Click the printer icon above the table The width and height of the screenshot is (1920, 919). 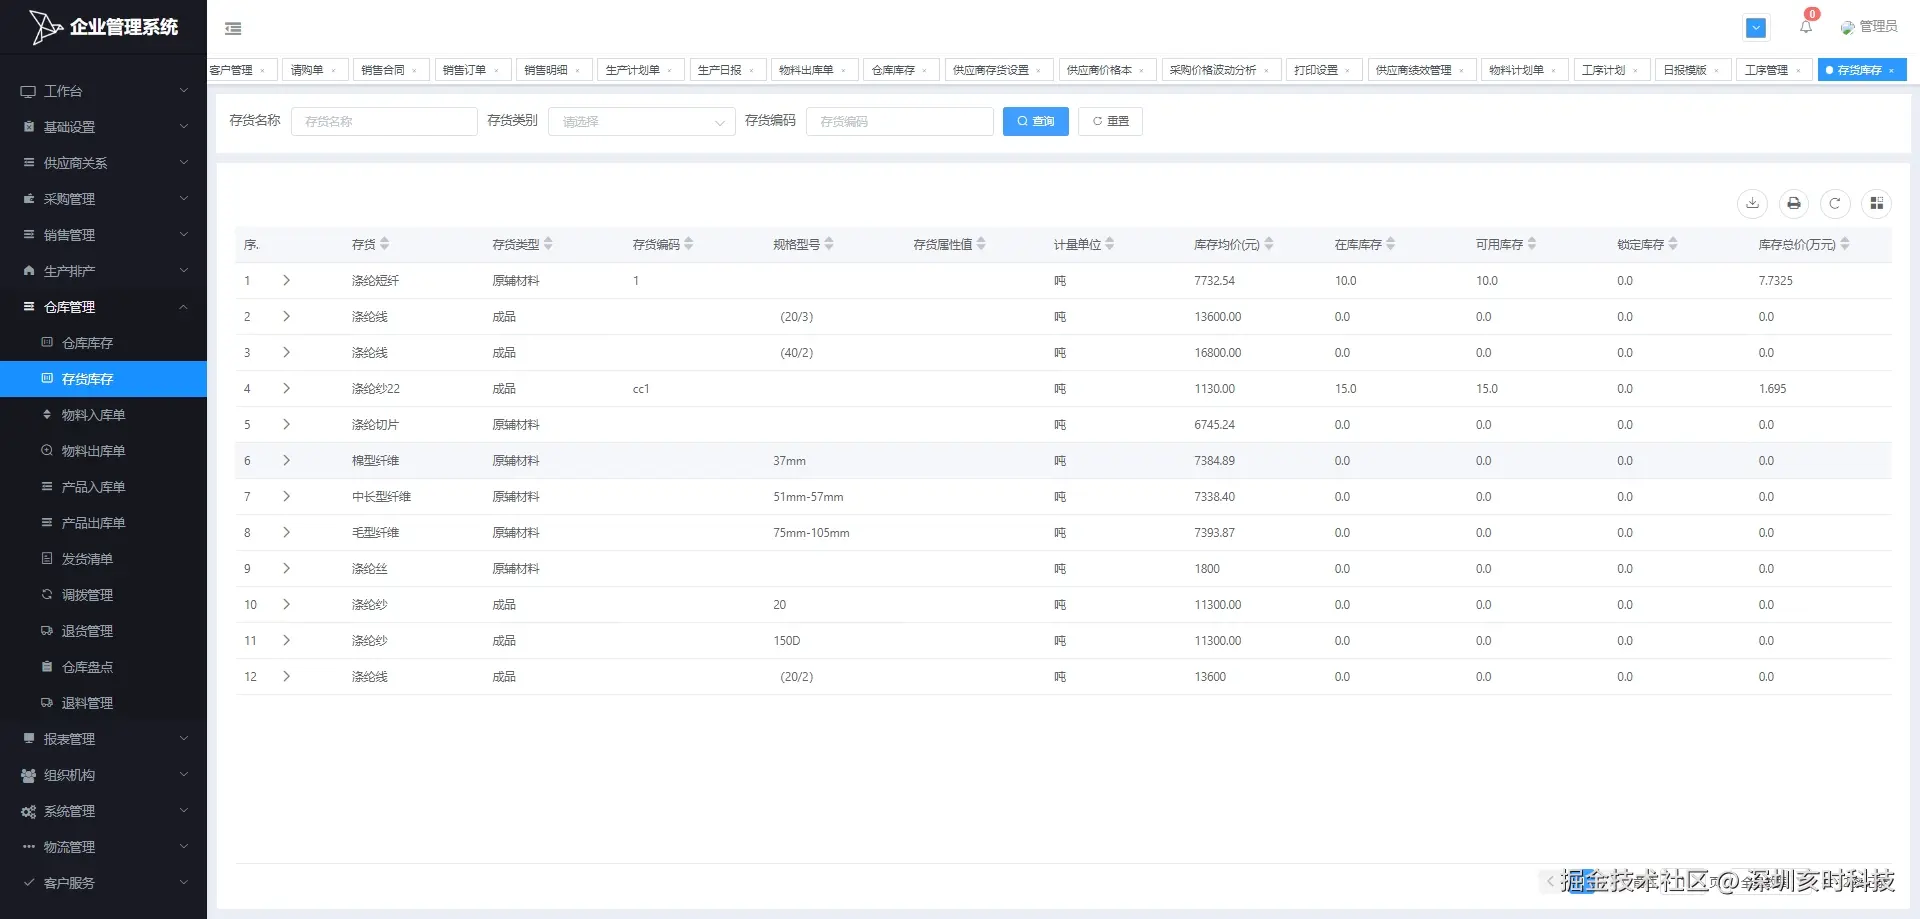tap(1794, 203)
